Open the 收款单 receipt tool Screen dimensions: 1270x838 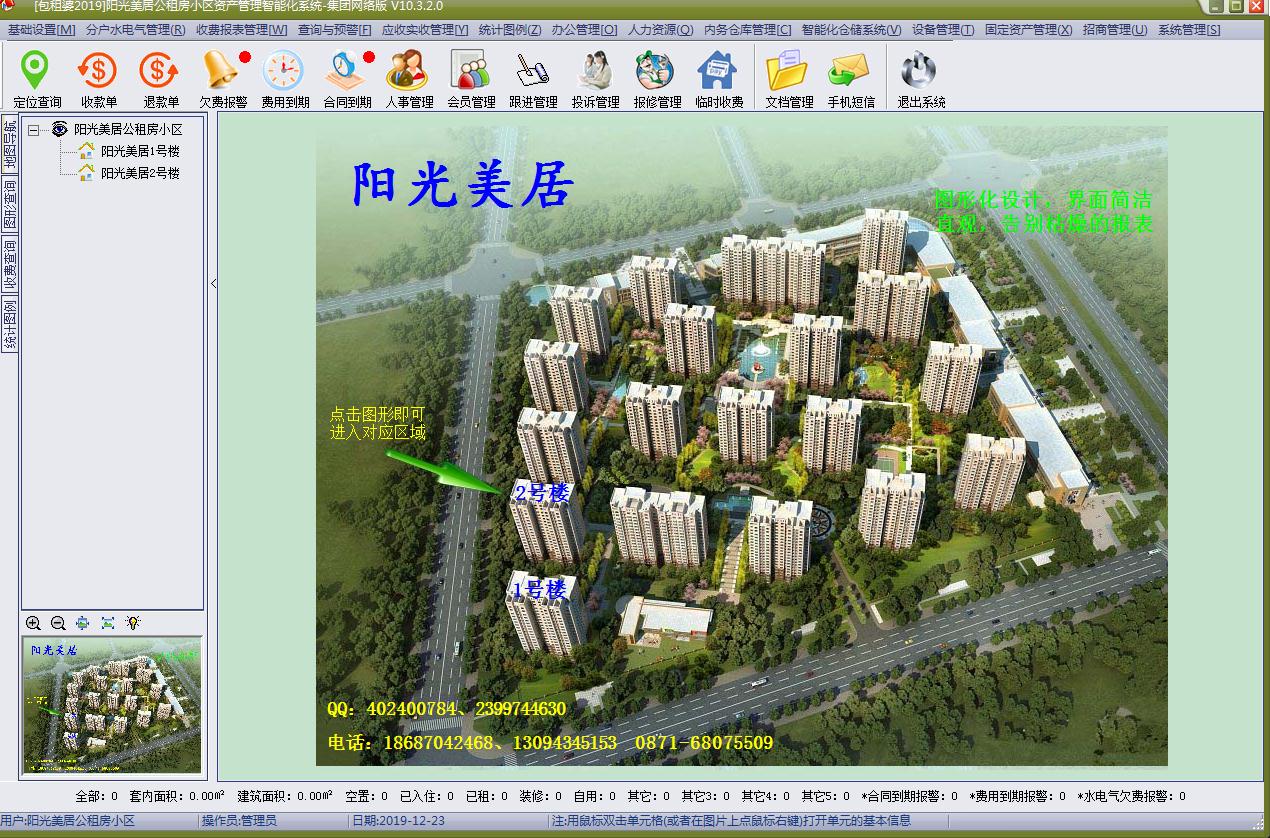[x=97, y=75]
